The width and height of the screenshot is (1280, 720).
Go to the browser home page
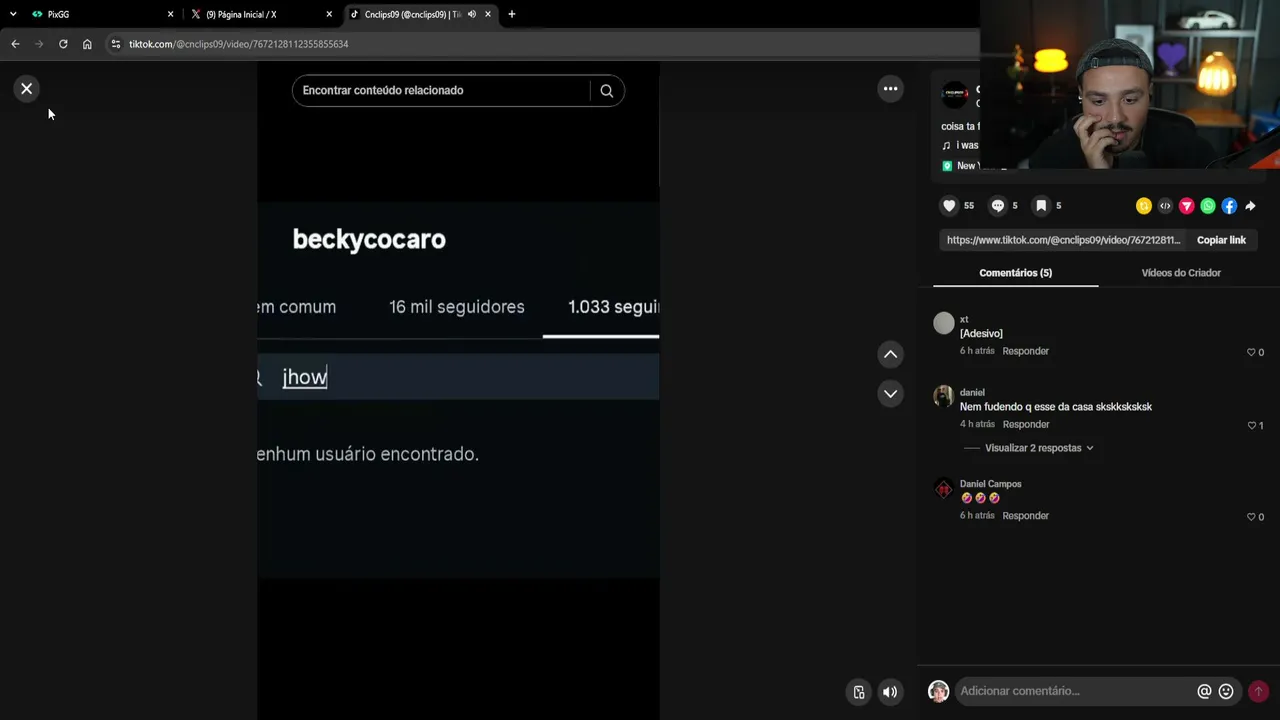87,44
